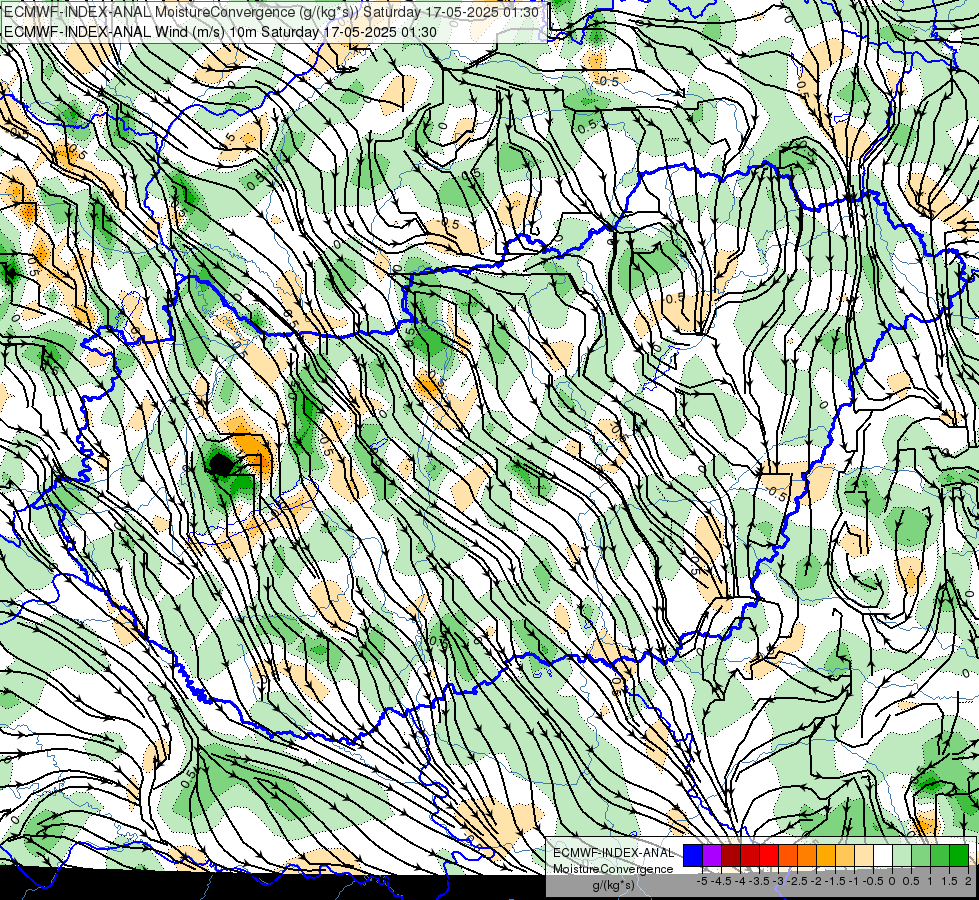Click the medium green swatch between 1 and 1.5

pyautogui.click(x=940, y=856)
